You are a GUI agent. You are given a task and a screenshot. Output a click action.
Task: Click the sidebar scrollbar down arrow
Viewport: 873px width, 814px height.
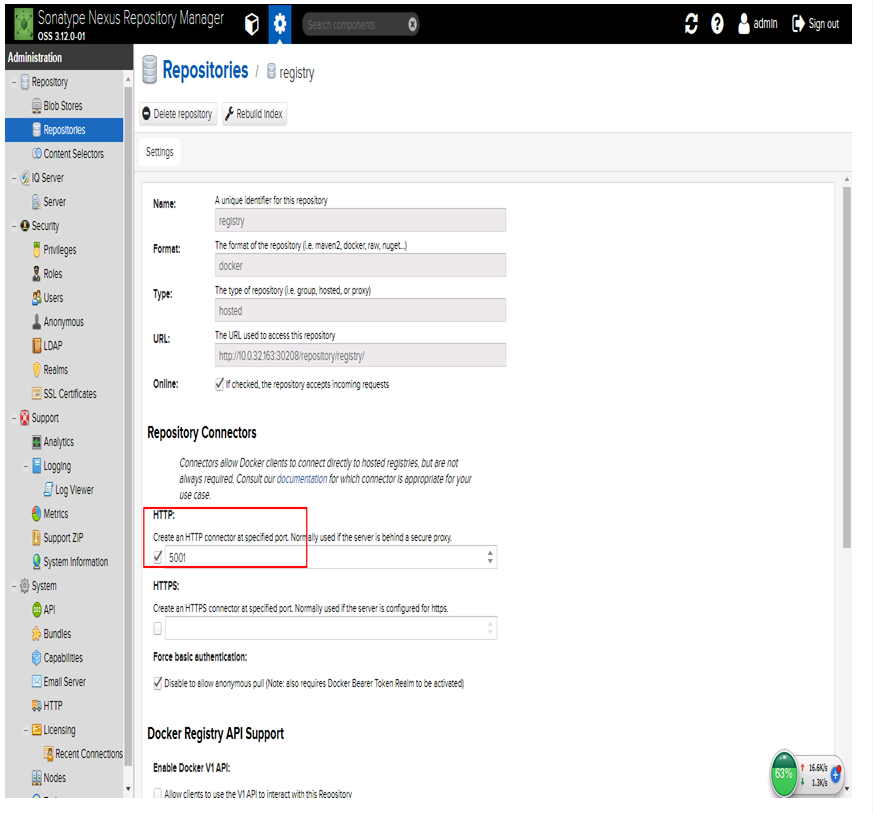128,788
